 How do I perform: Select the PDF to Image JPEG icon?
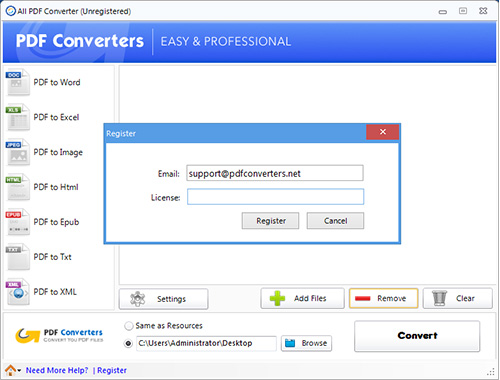(18, 152)
